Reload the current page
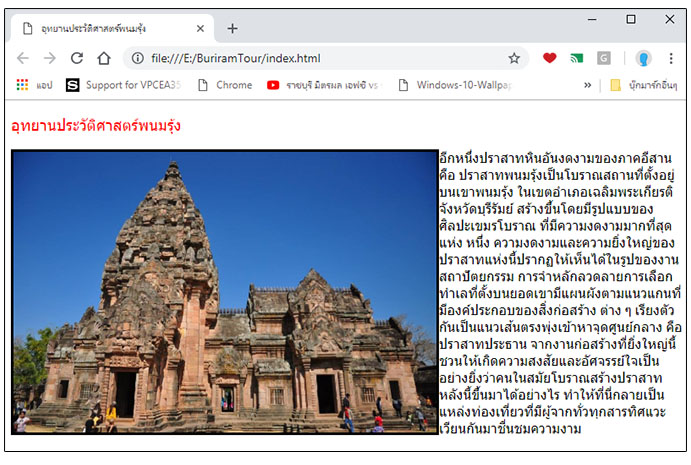Screen dimensions: 691x465 (x=76, y=58)
